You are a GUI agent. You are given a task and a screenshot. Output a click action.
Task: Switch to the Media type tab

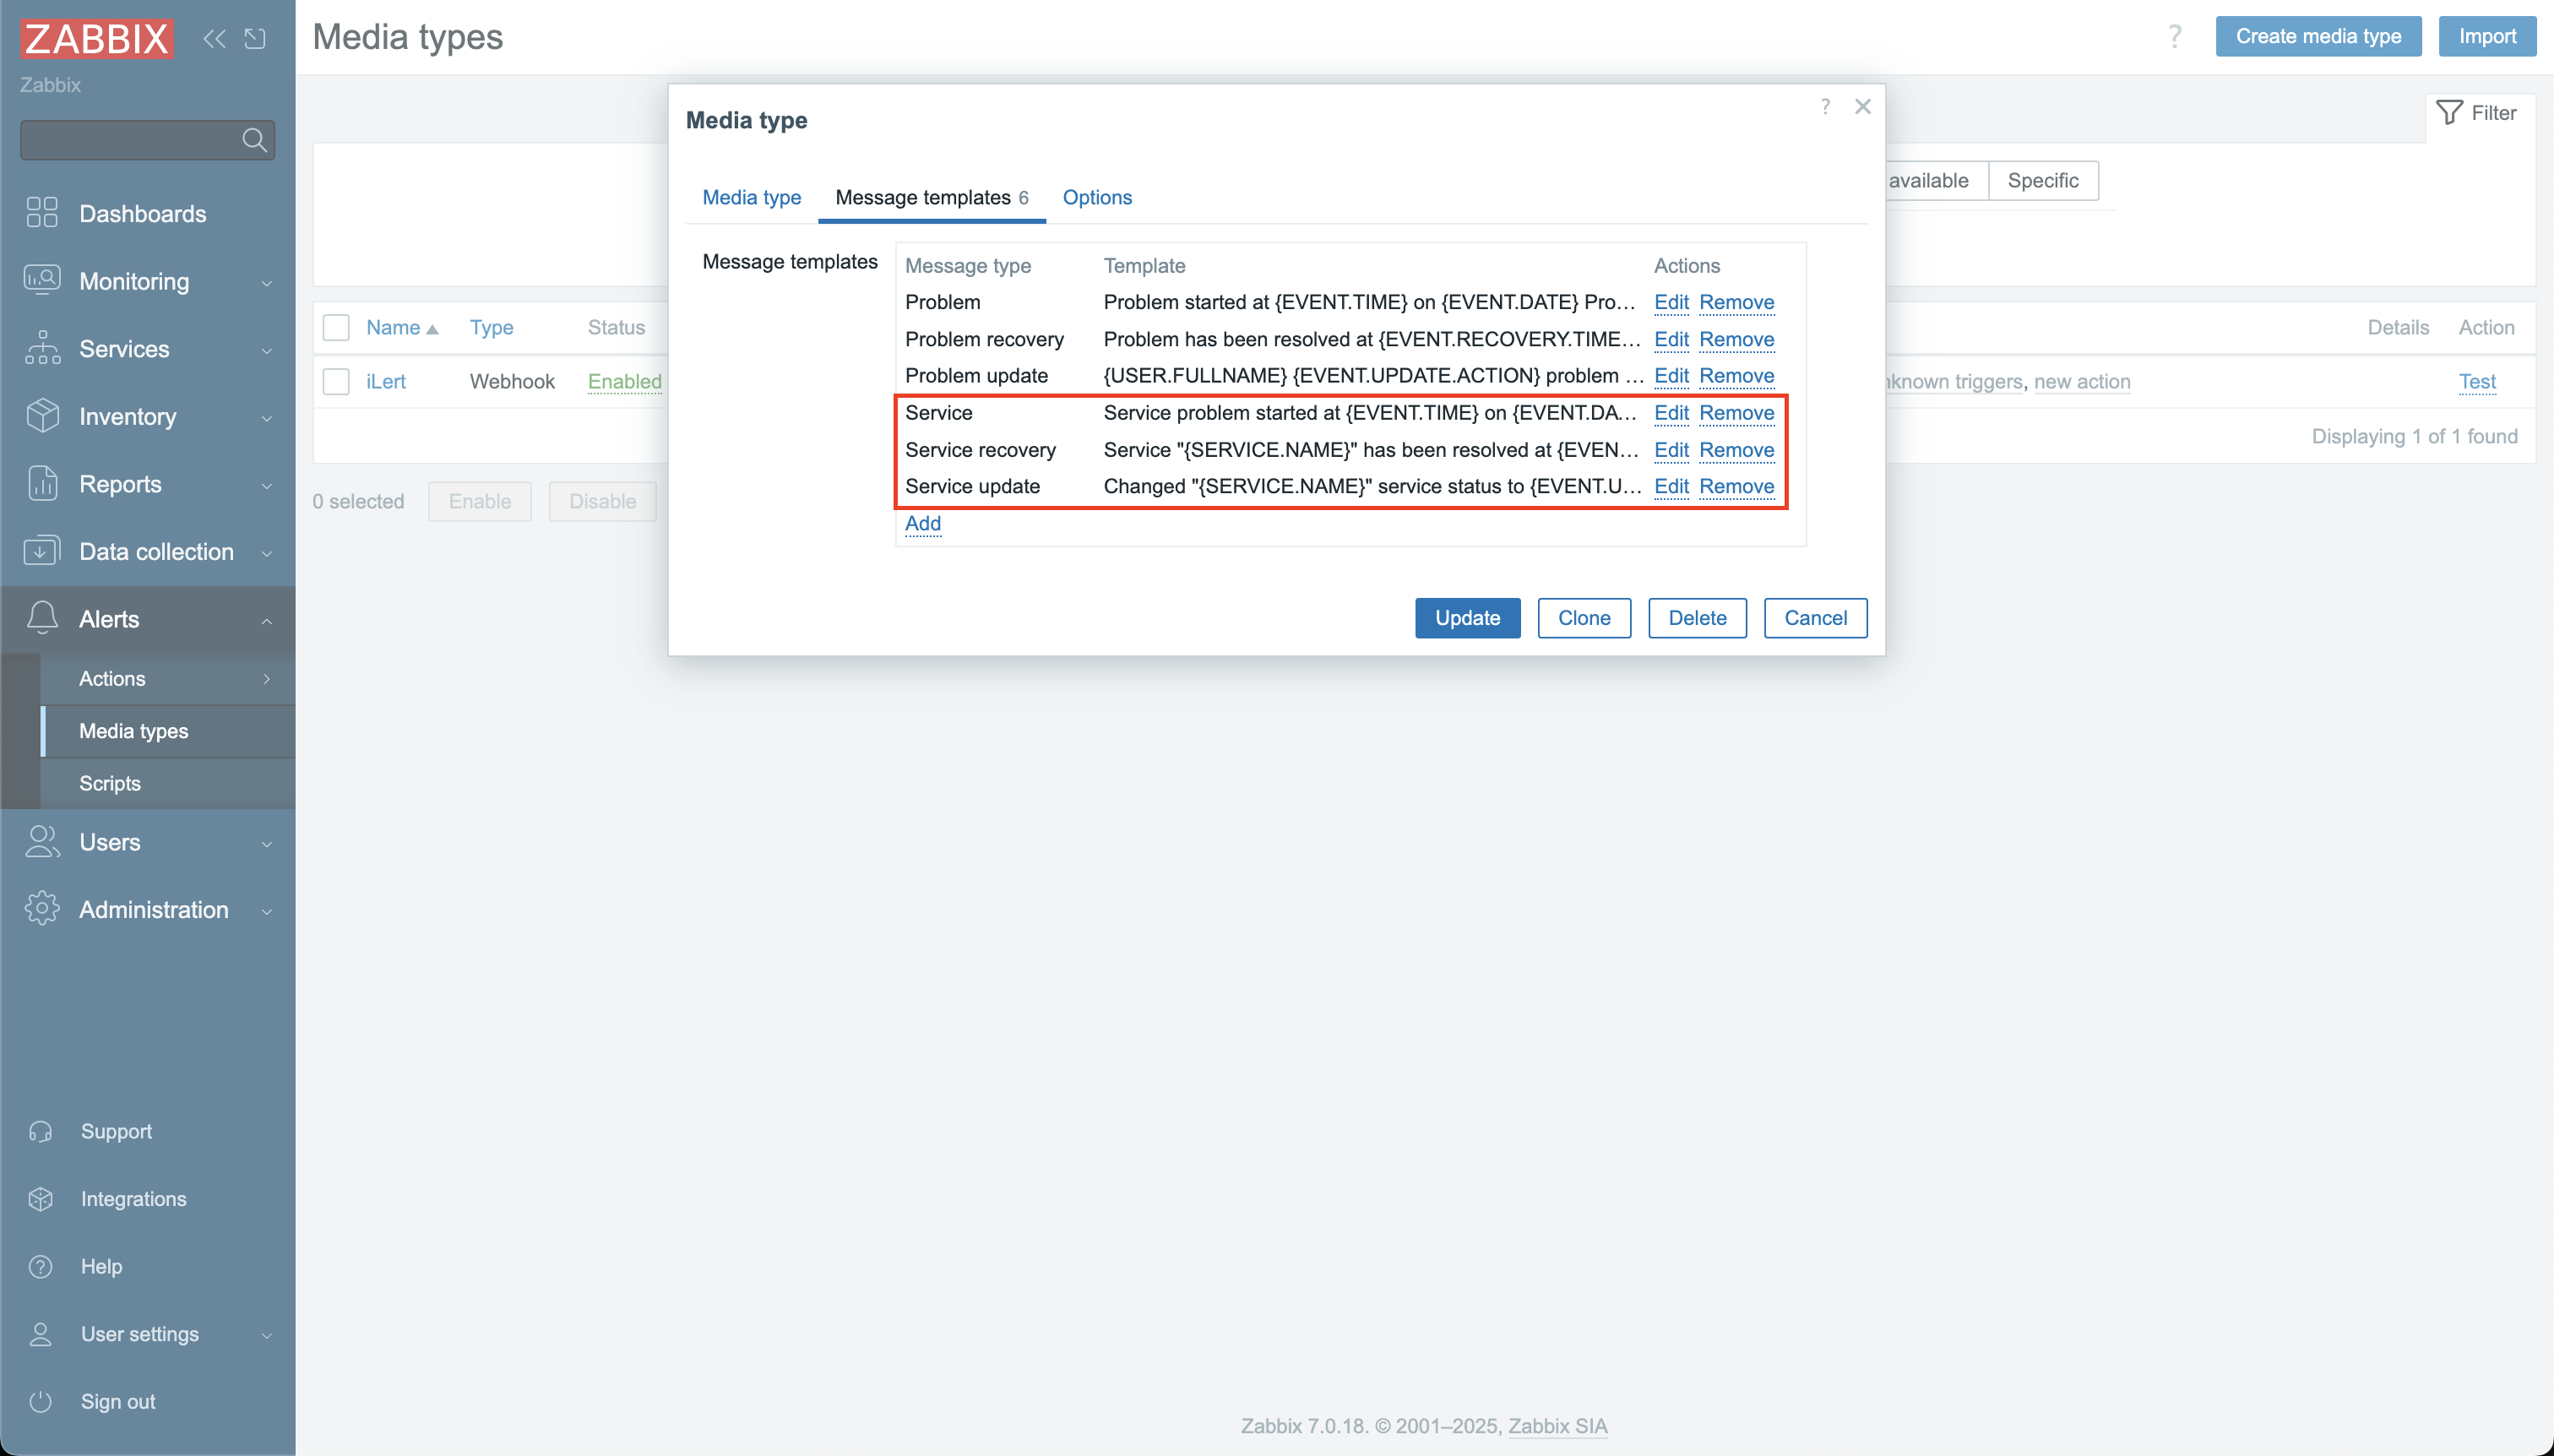751,198
